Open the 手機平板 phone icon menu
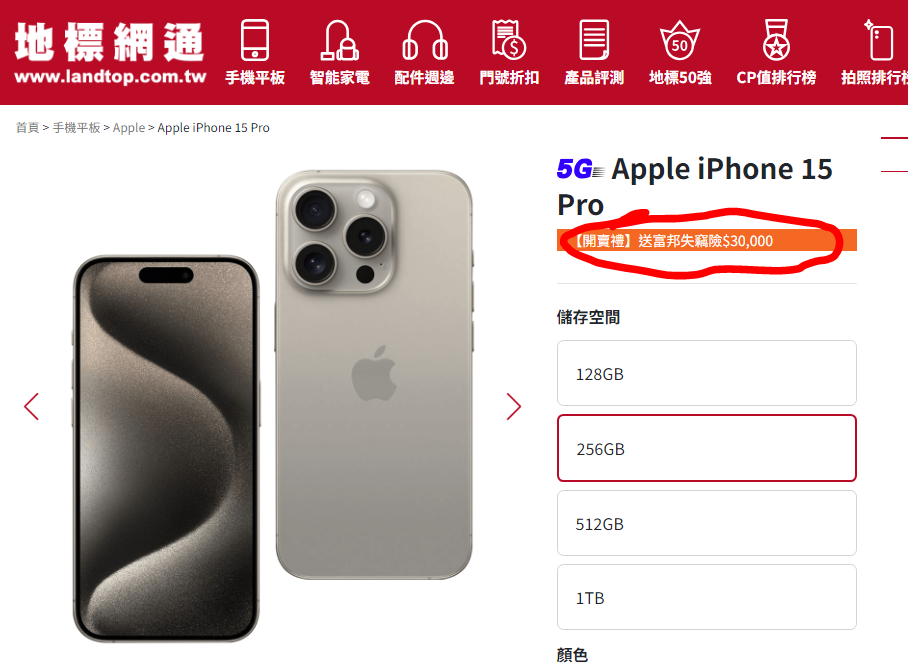Screen dimensions: 908x667 click(x=255, y=40)
